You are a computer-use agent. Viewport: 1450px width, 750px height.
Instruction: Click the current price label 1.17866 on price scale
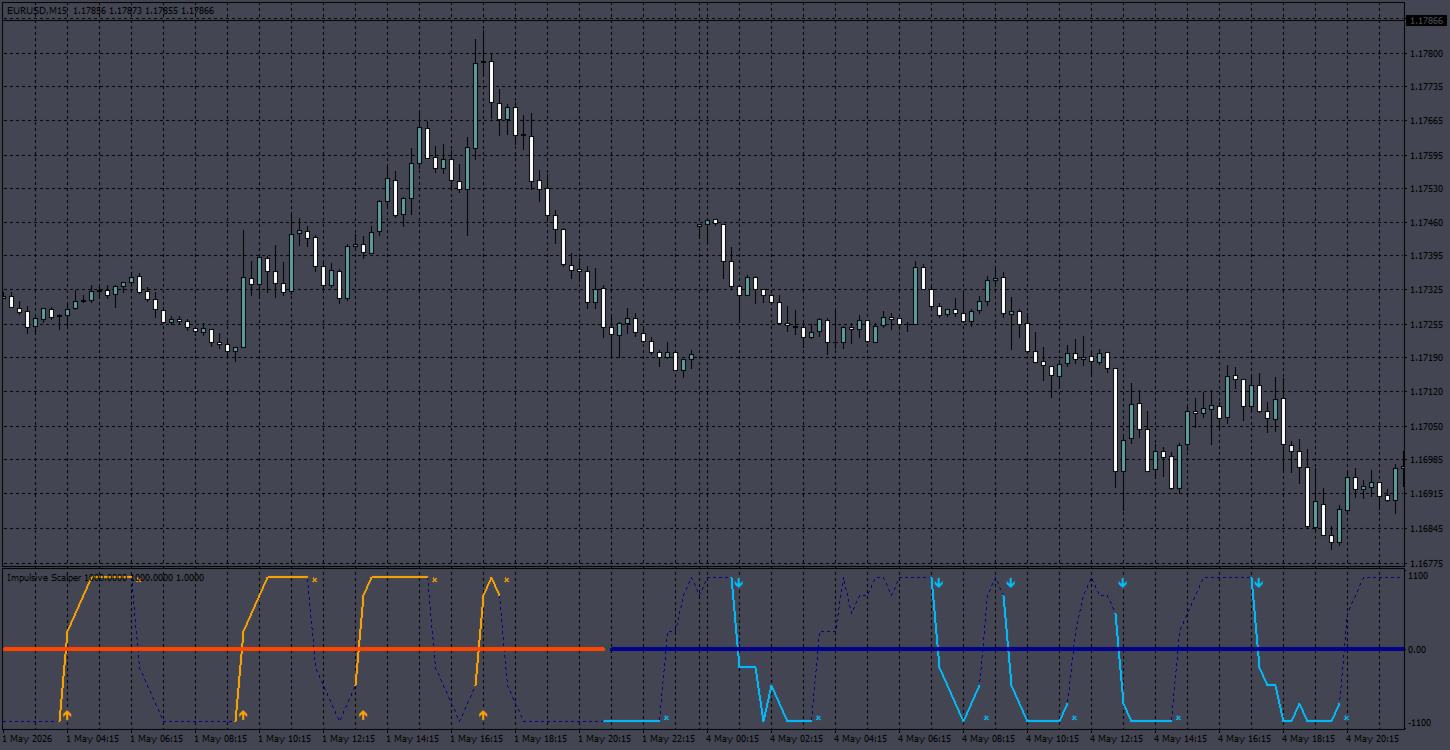[x=1425, y=20]
